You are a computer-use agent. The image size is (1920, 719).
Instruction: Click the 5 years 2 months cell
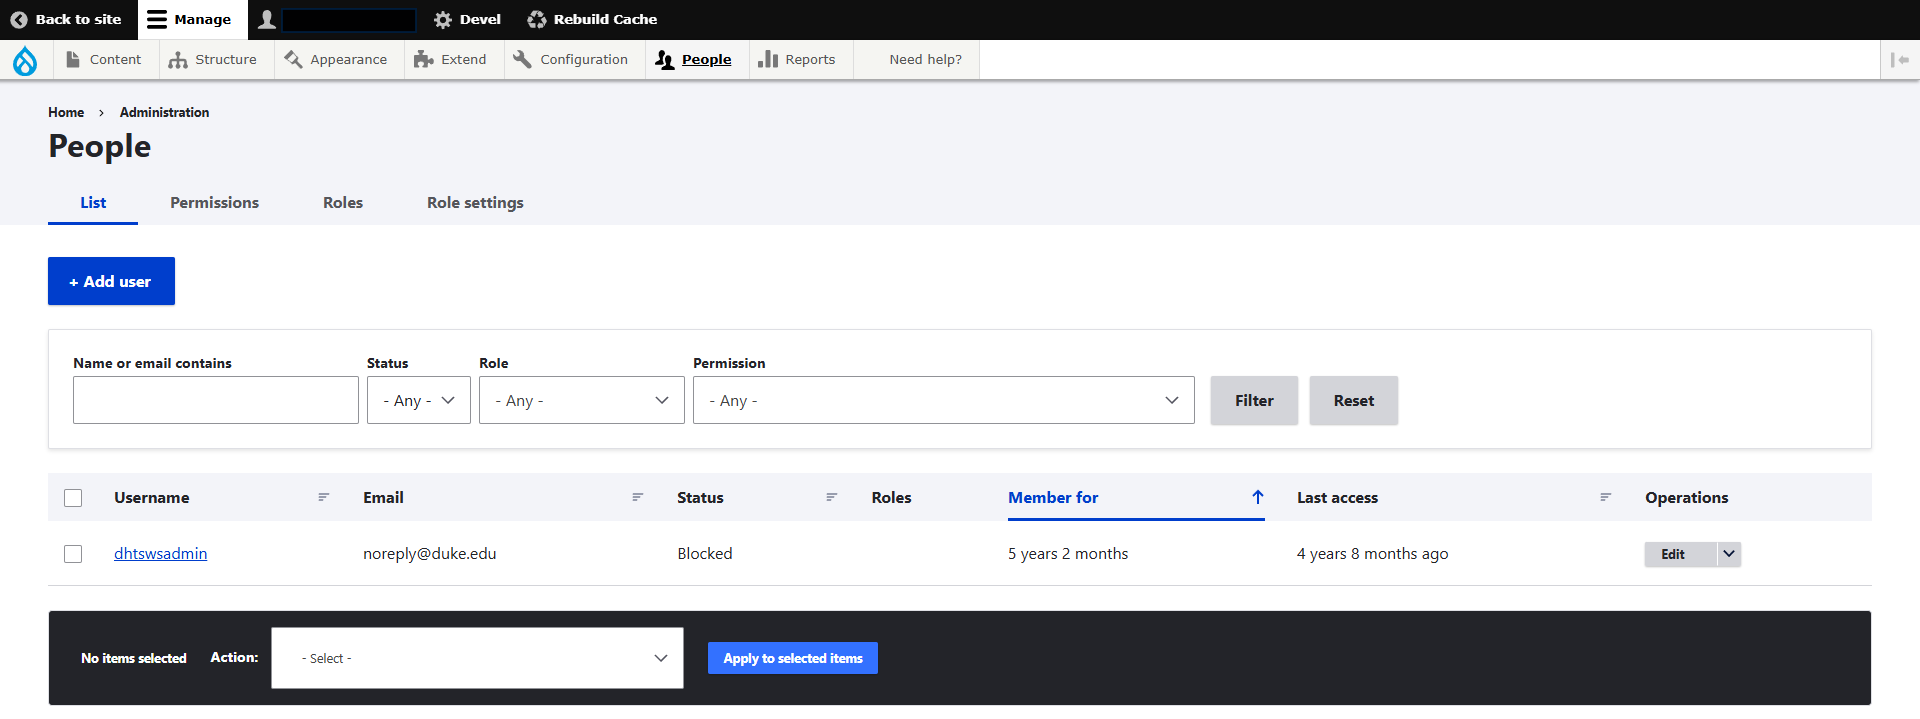[x=1068, y=553]
